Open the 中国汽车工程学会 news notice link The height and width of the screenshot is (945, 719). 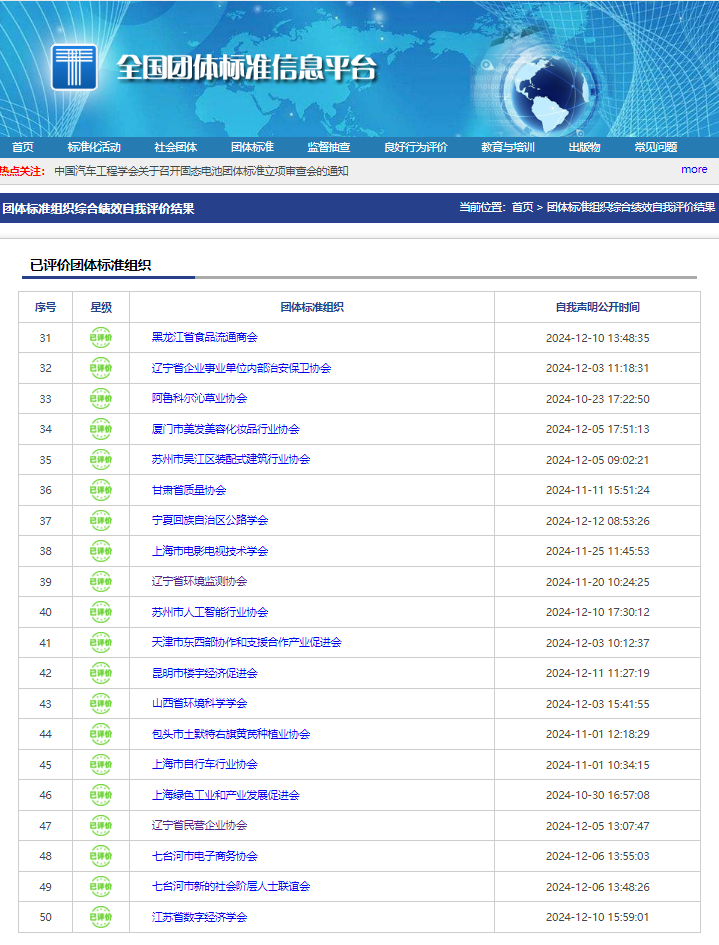(x=201, y=171)
